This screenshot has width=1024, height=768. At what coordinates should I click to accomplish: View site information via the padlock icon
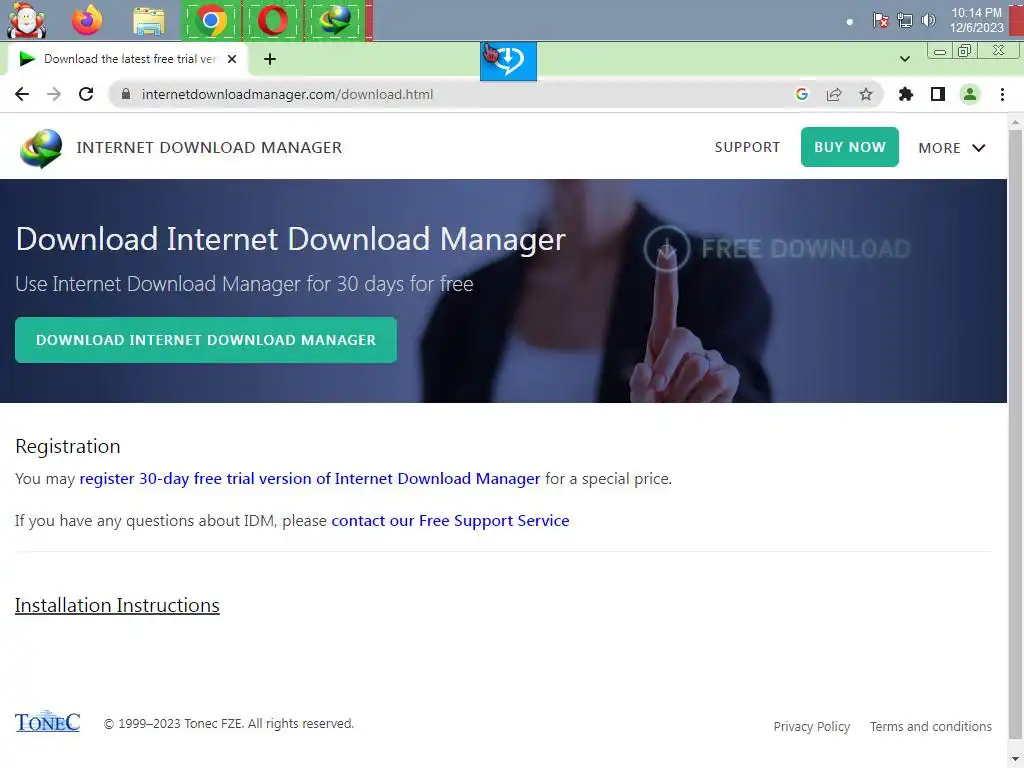pos(126,94)
